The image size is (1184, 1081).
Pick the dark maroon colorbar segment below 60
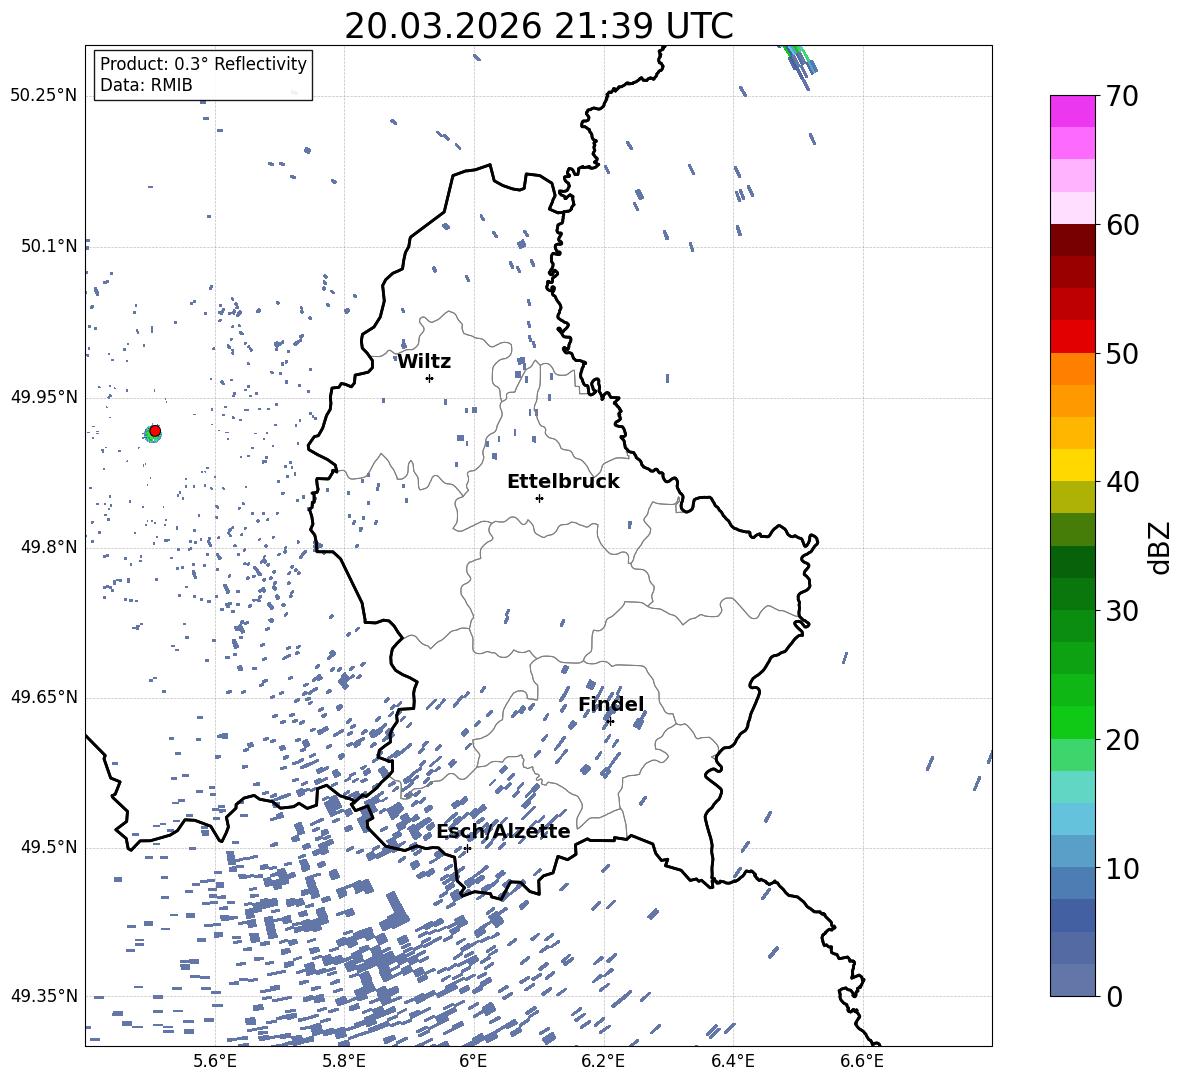(1072, 240)
